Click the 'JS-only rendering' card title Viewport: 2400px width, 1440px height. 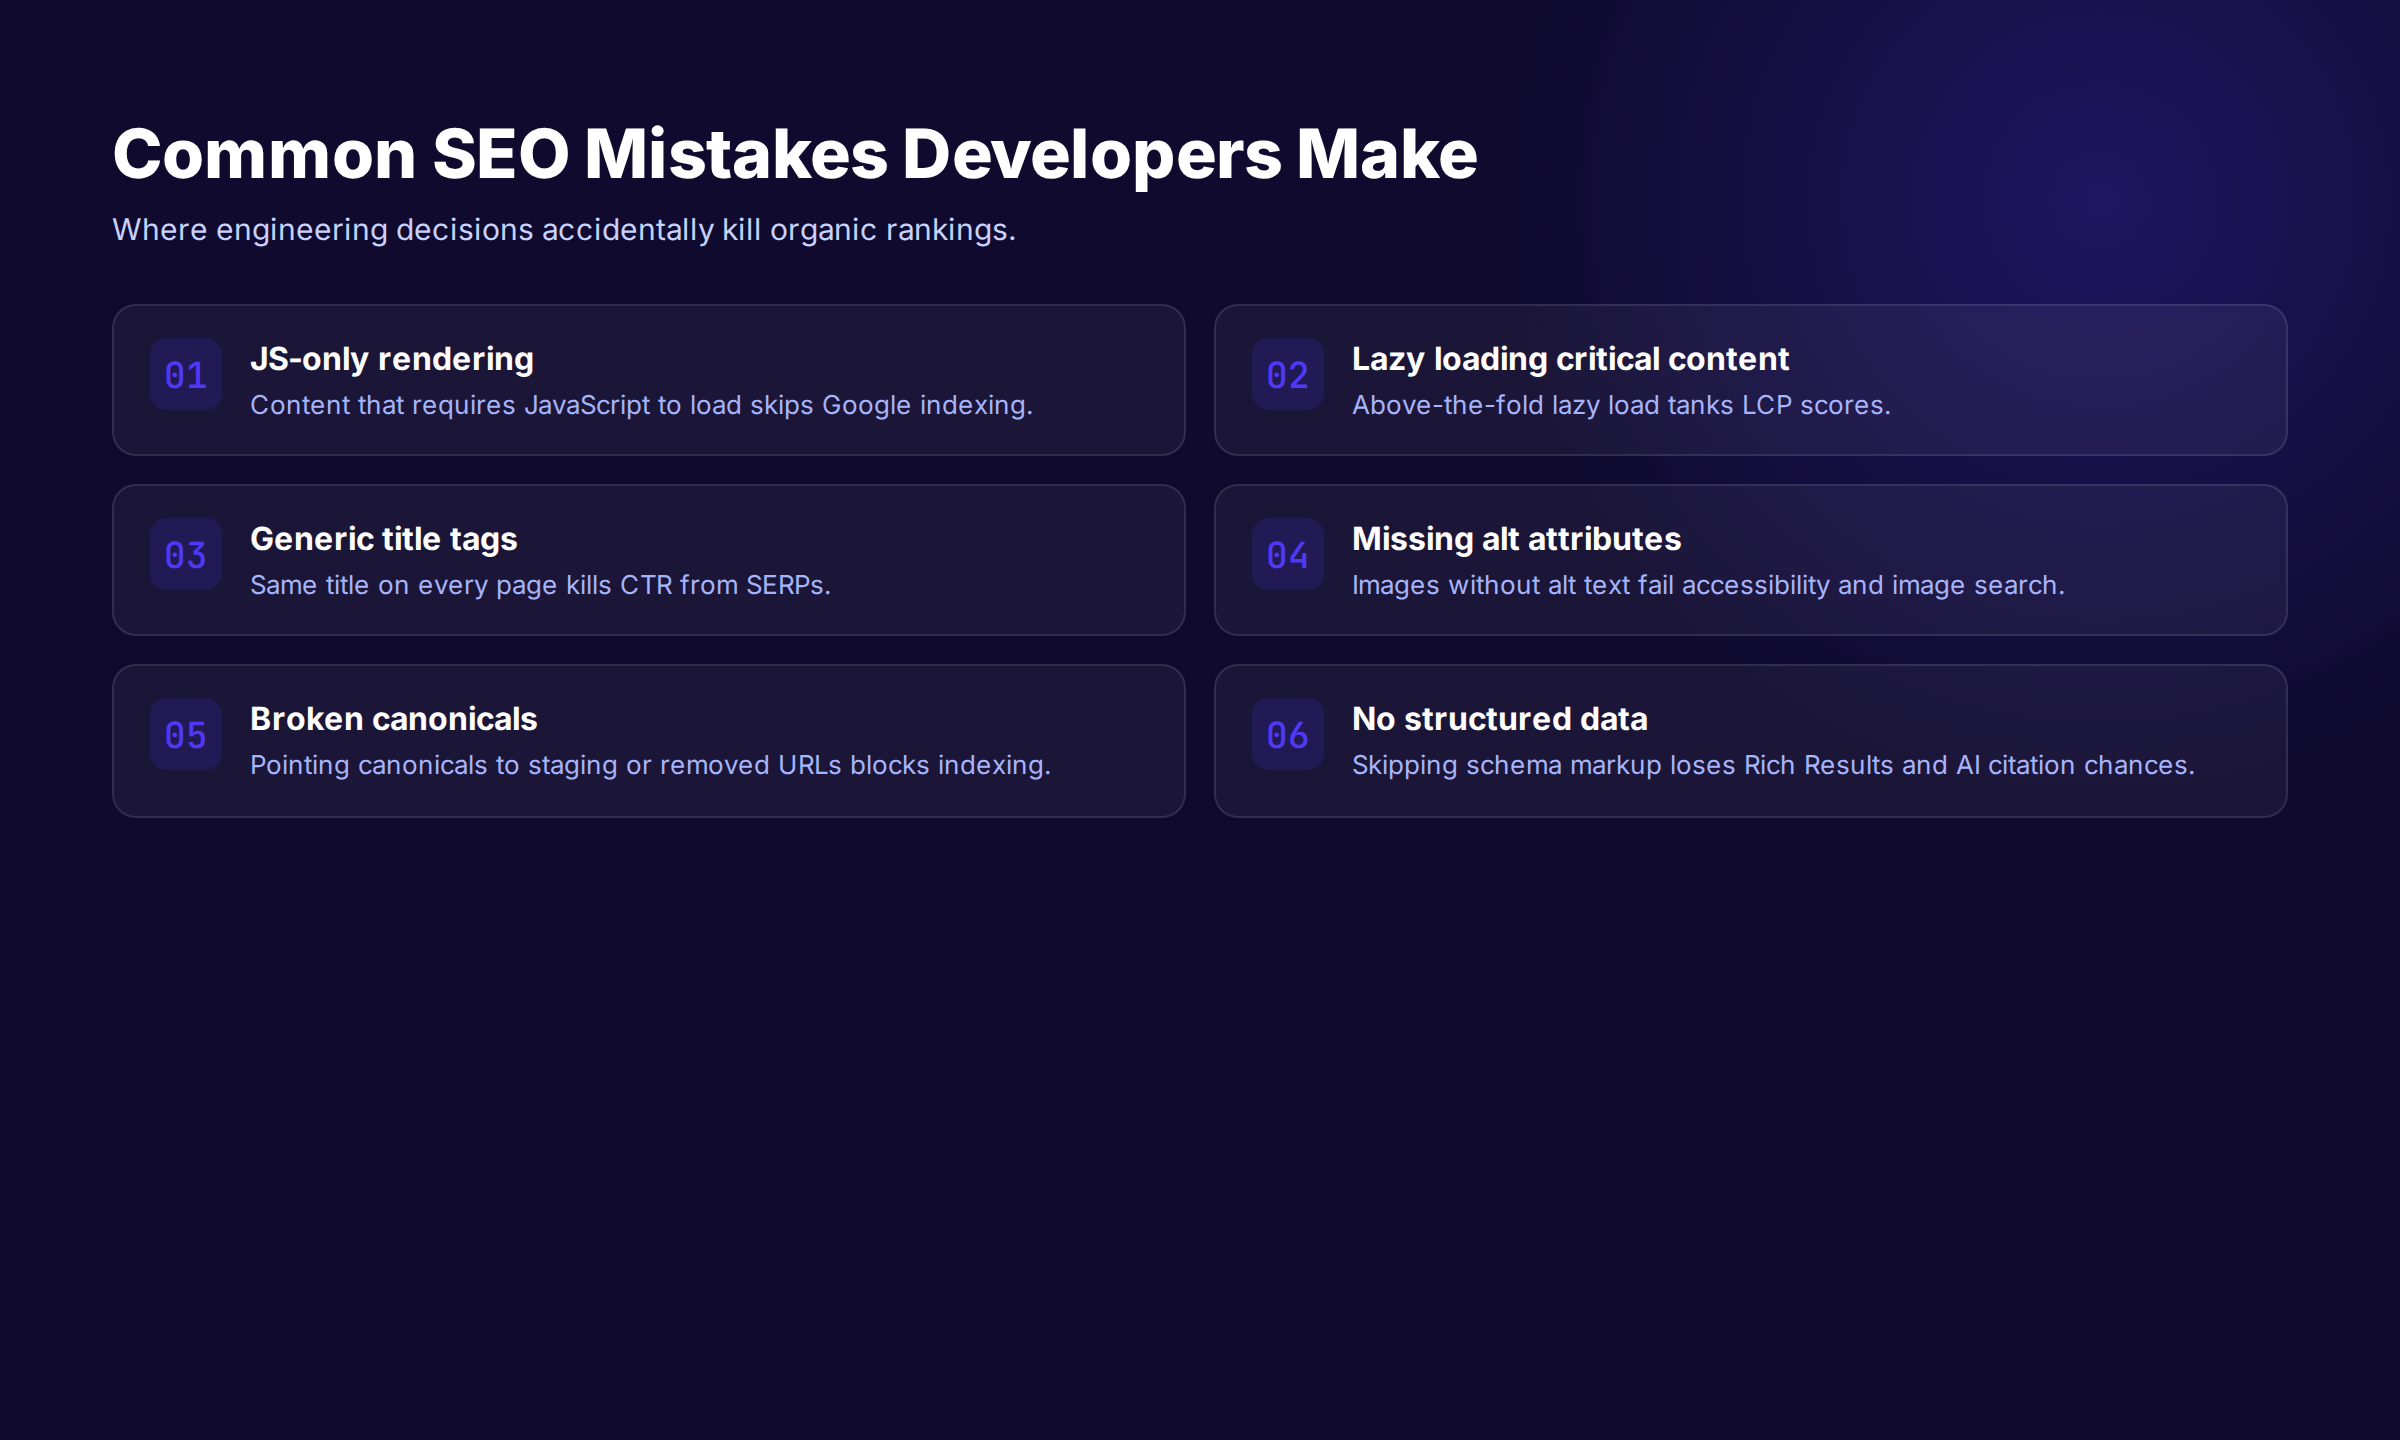point(392,359)
